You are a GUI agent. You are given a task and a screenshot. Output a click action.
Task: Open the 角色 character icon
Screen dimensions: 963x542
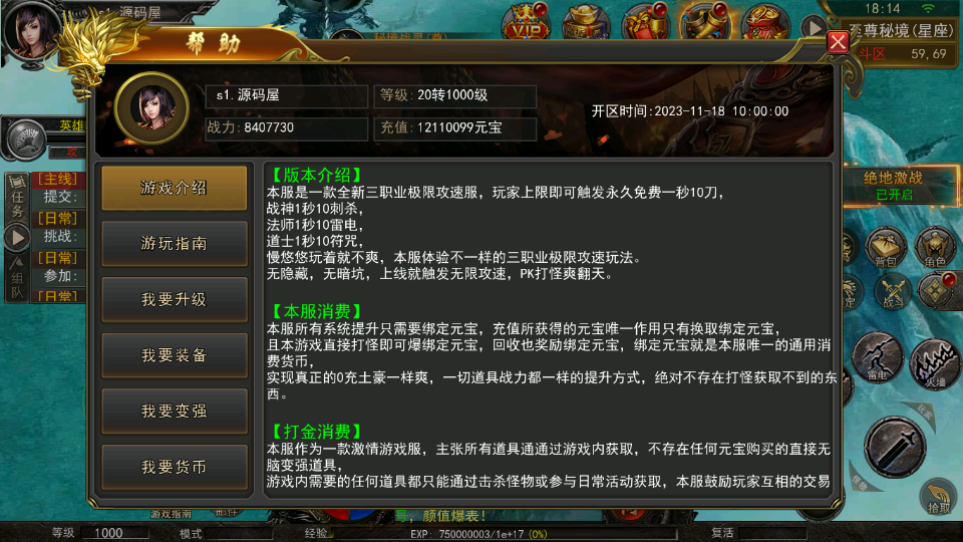pyautogui.click(x=935, y=247)
